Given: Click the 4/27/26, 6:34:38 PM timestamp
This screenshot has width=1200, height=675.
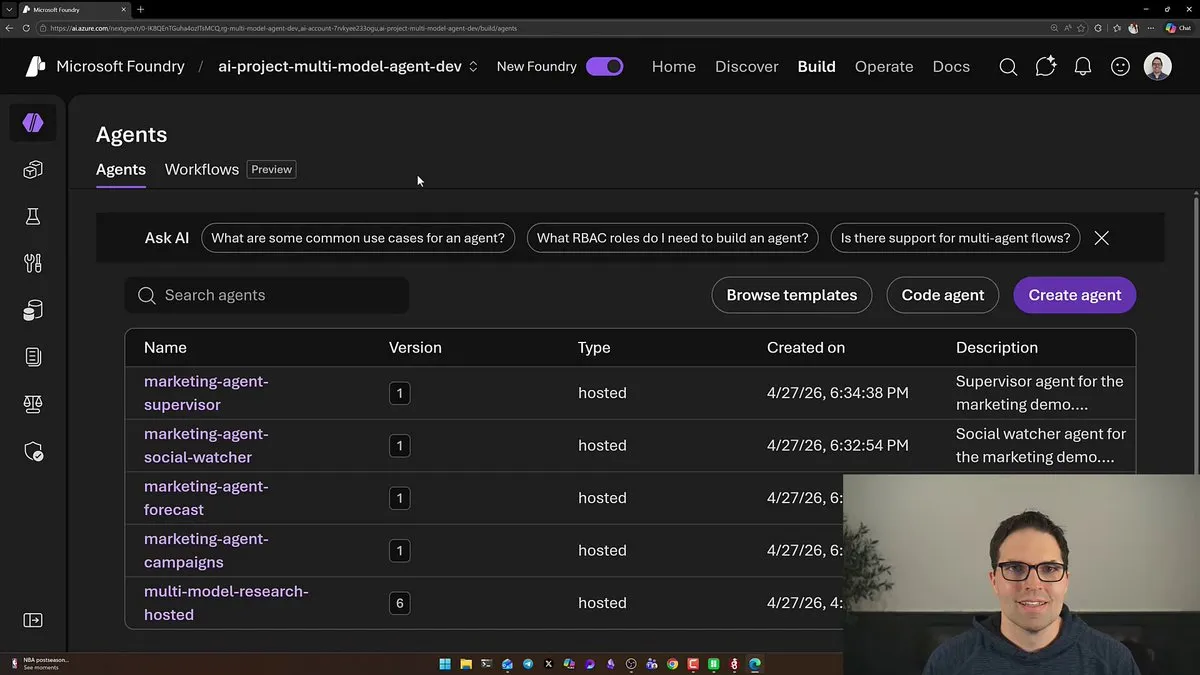Looking at the screenshot, I should coord(838,393).
